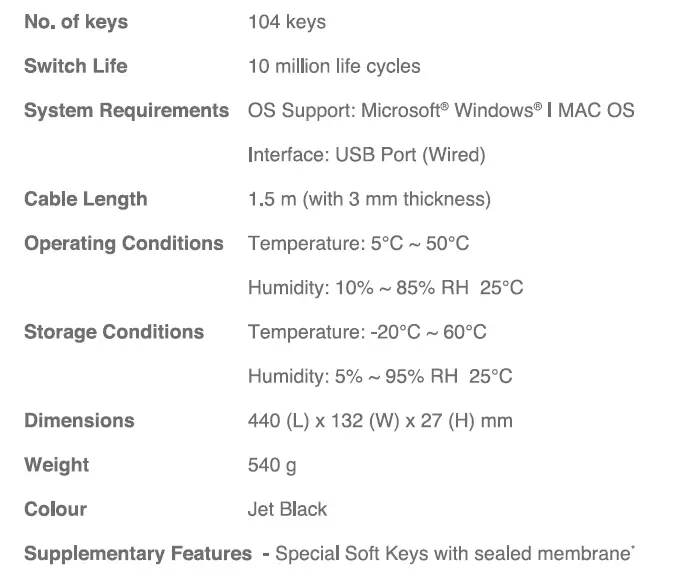
Task: Click the "540 g" weight value
Action: pyautogui.click(x=272, y=465)
